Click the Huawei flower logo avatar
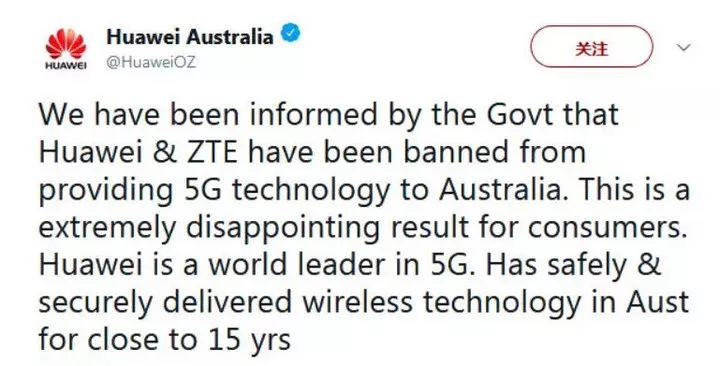Viewport: 720px width, 366px height. pyautogui.click(x=66, y=48)
